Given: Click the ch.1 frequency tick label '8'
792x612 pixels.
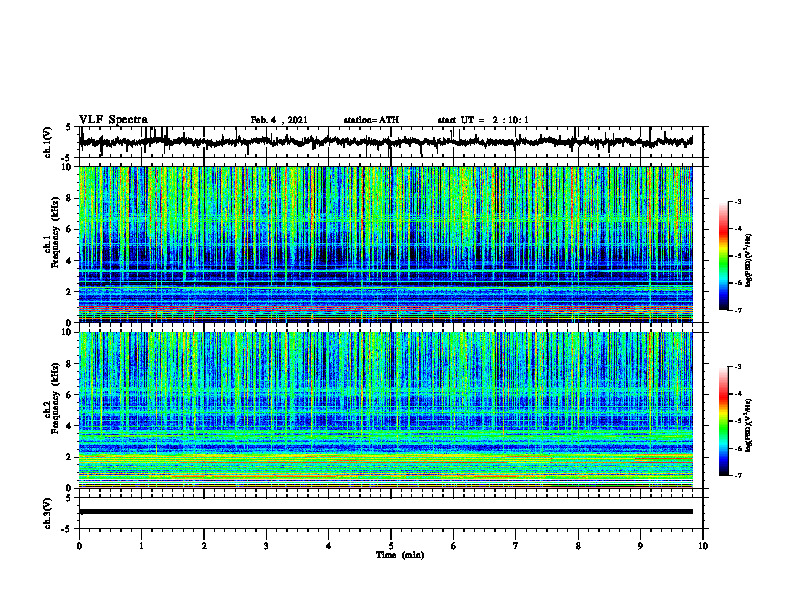Looking at the screenshot, I should pos(70,198).
